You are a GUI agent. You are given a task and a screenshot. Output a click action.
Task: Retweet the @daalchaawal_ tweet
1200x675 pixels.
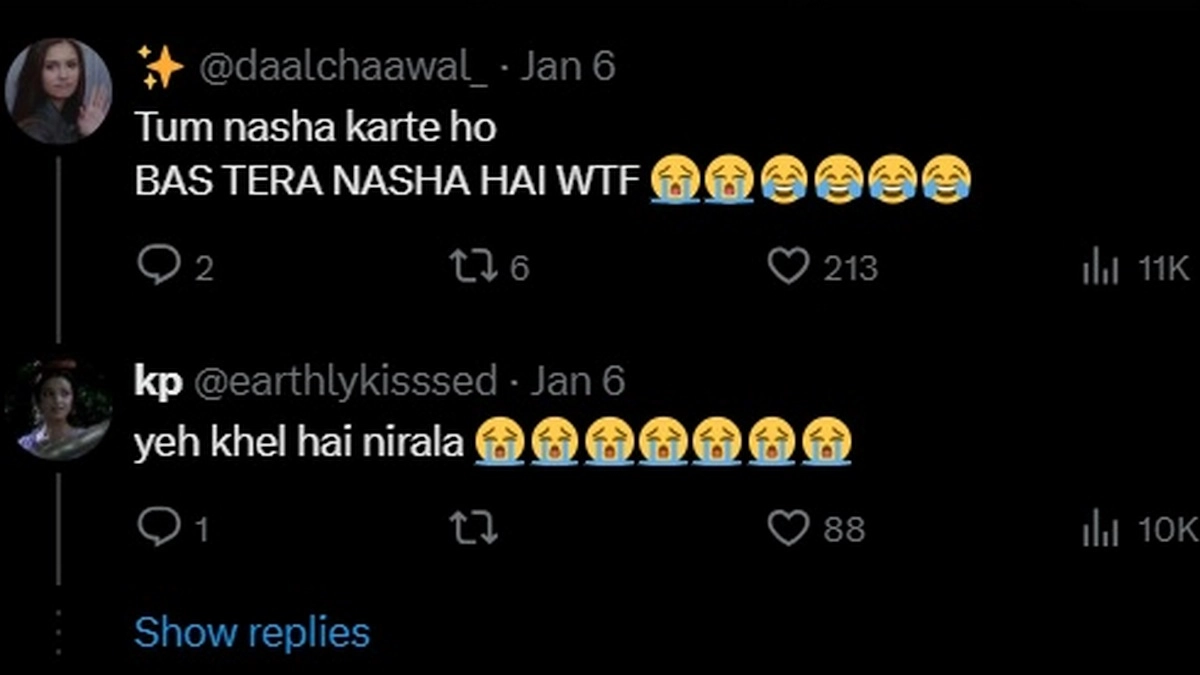click(473, 267)
